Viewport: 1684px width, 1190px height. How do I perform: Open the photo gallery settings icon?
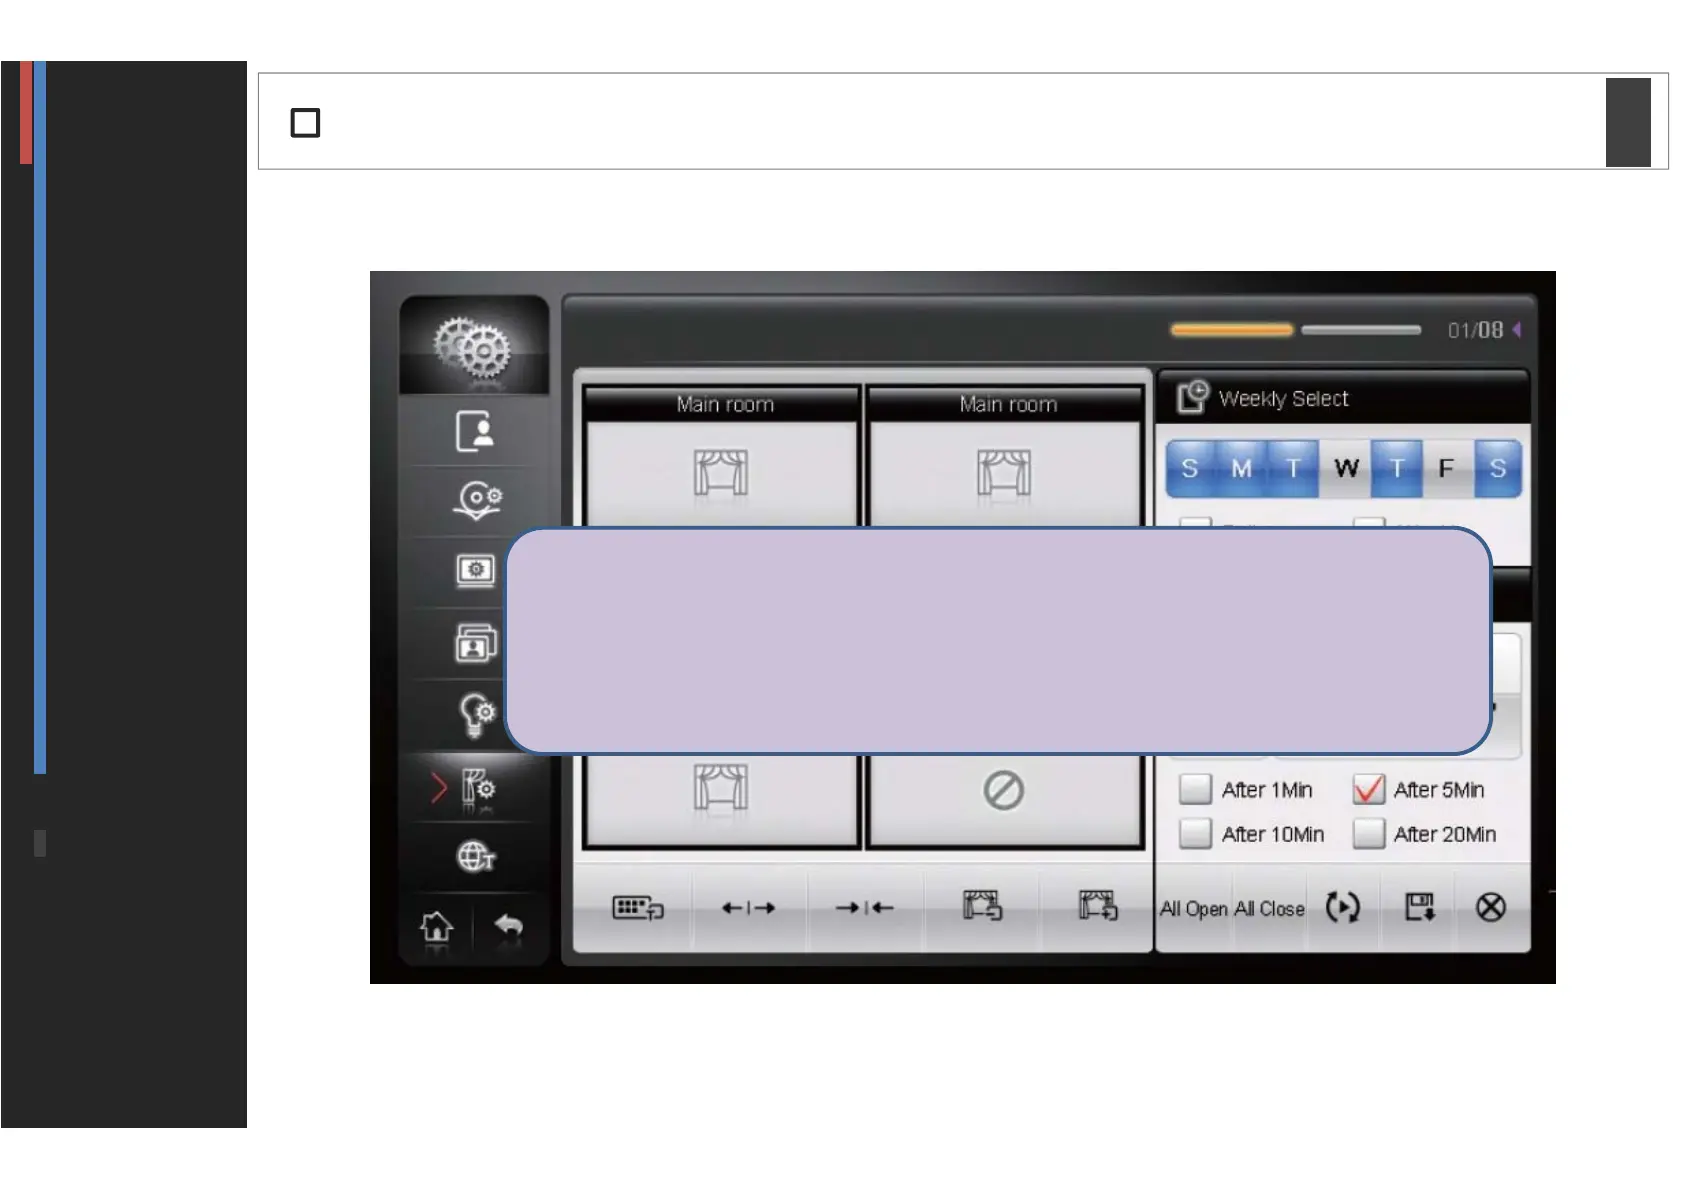[x=476, y=643]
